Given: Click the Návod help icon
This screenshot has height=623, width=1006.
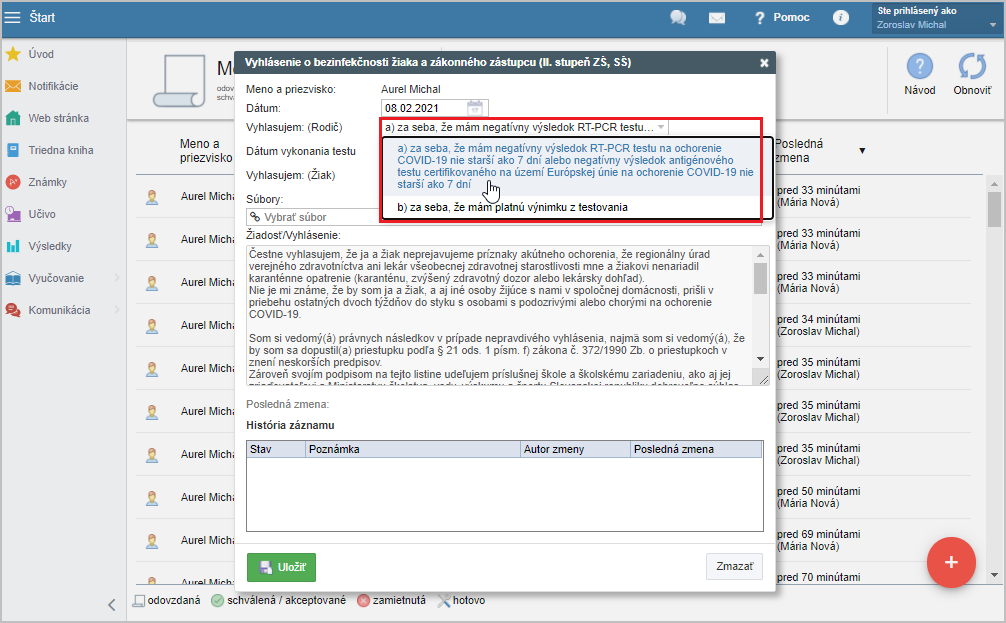Looking at the screenshot, I should [x=919, y=67].
